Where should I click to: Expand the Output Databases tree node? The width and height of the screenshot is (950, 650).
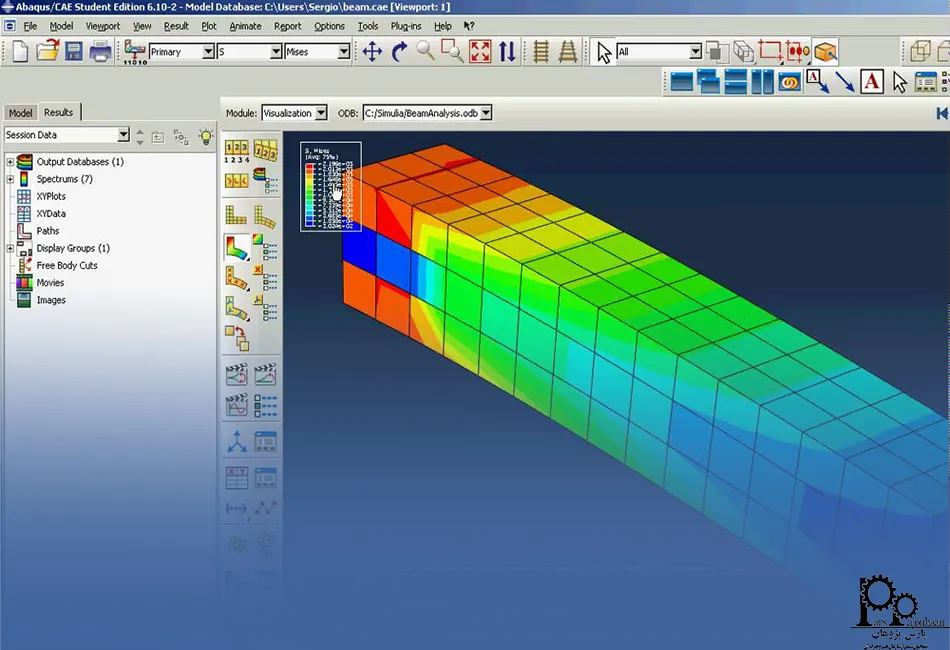click(10, 162)
